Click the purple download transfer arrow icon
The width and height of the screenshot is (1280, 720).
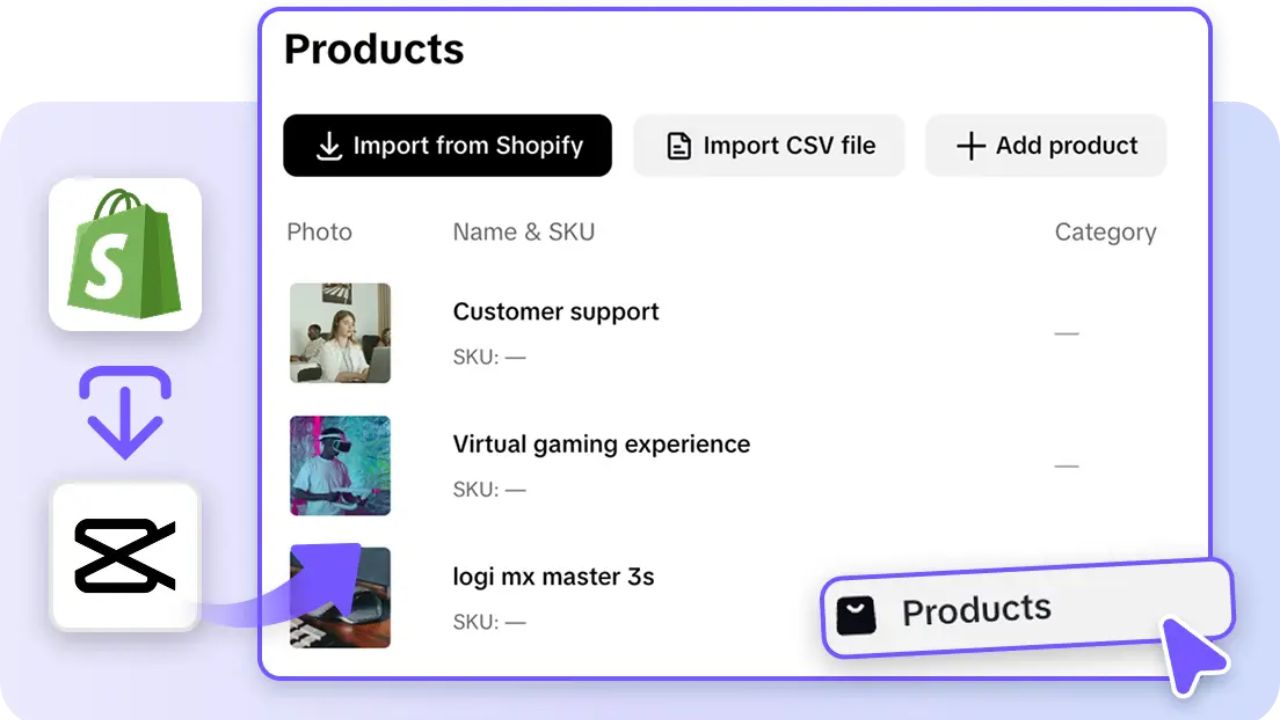124,408
